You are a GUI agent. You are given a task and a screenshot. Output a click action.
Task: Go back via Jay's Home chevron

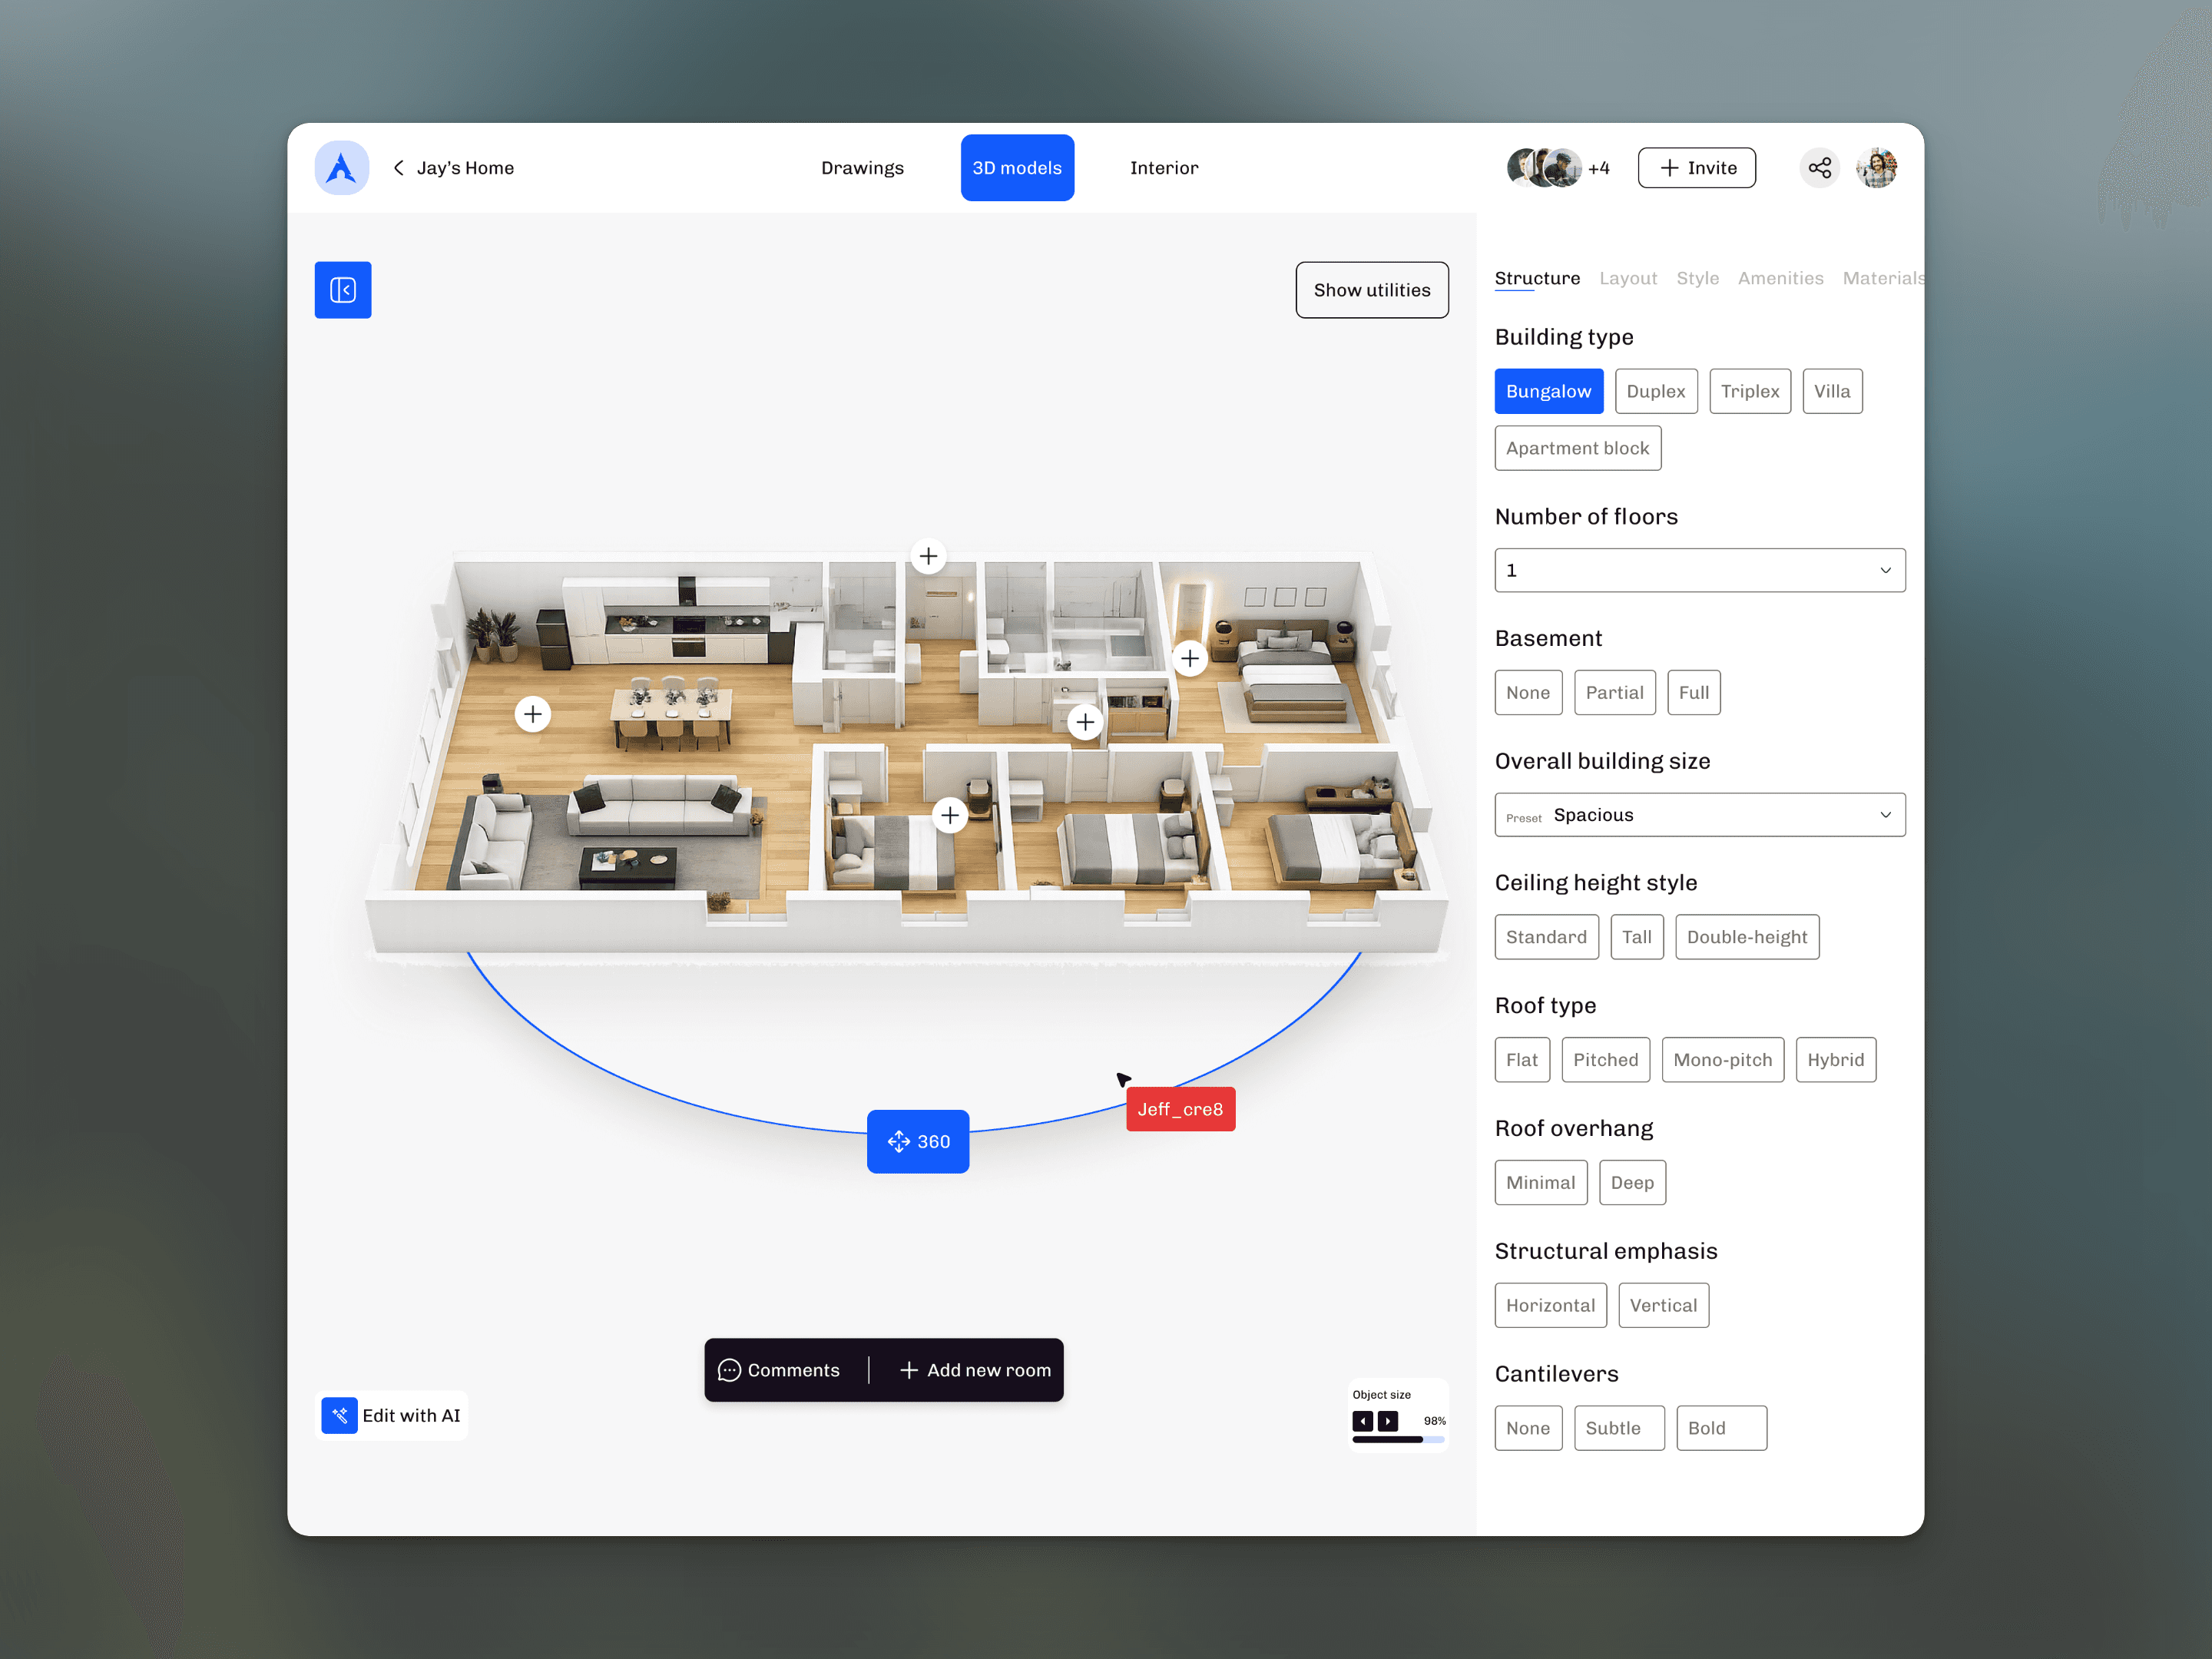399,168
